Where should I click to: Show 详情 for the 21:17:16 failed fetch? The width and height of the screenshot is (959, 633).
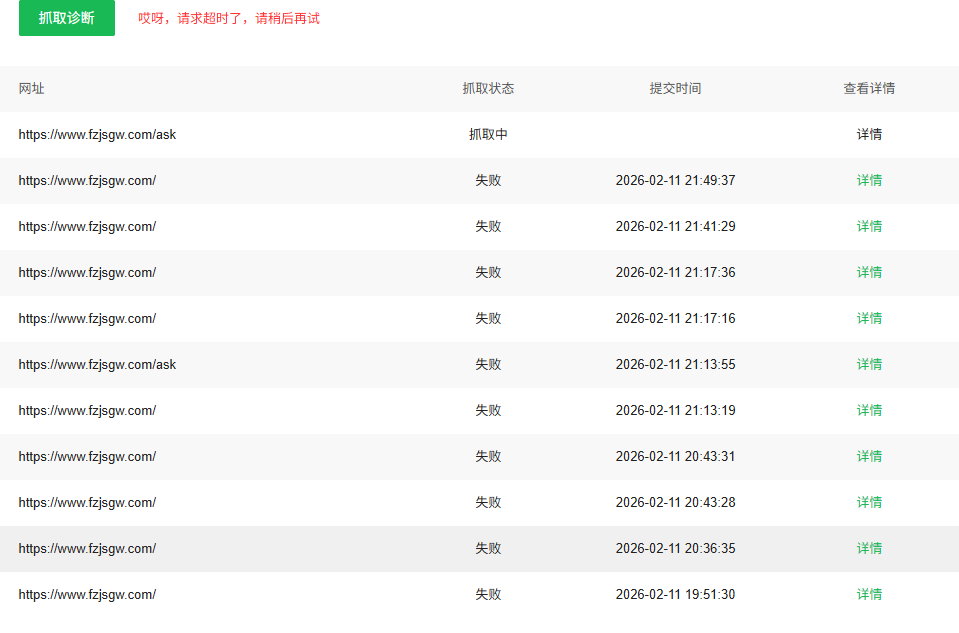[x=869, y=319]
